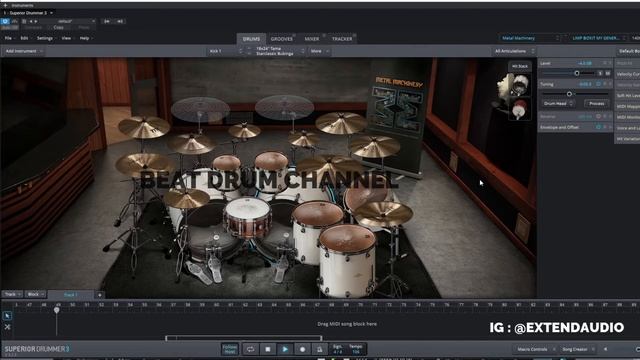Switch to the DRUMS tab

pyautogui.click(x=251, y=39)
